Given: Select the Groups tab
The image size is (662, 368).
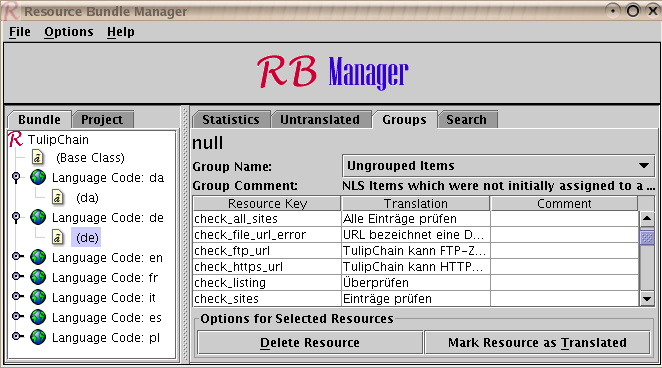Looking at the screenshot, I should (404, 119).
